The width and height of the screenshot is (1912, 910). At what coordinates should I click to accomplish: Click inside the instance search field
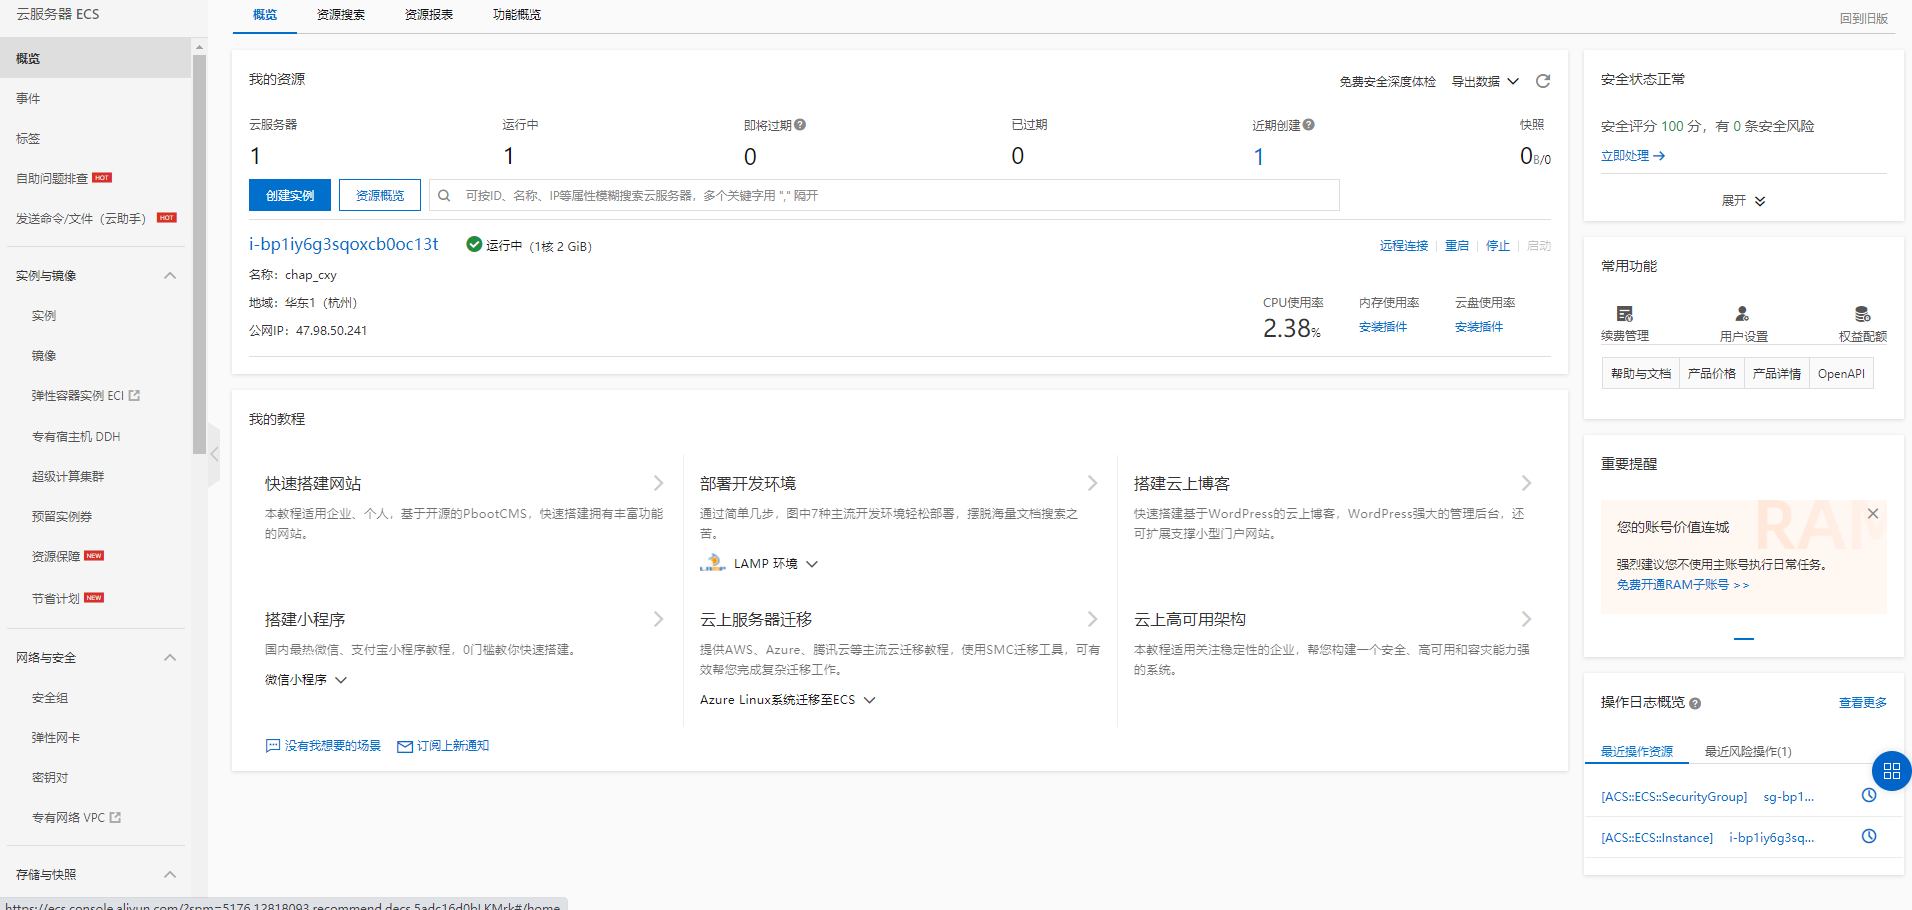pos(884,196)
